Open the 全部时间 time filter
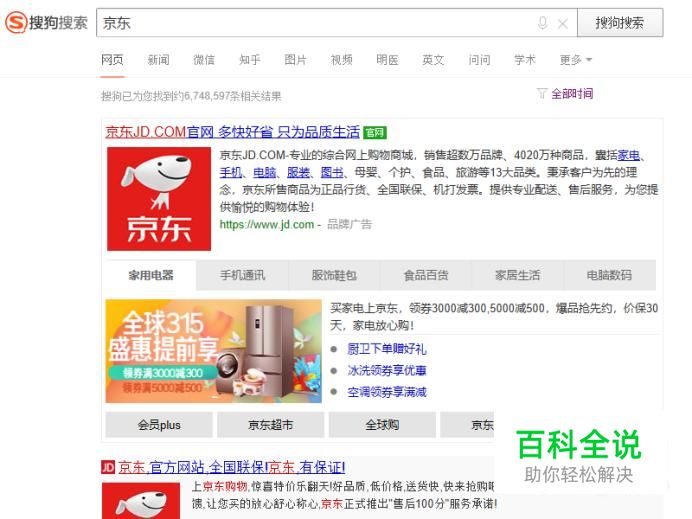Screen dimensions: 692x519 [565, 94]
